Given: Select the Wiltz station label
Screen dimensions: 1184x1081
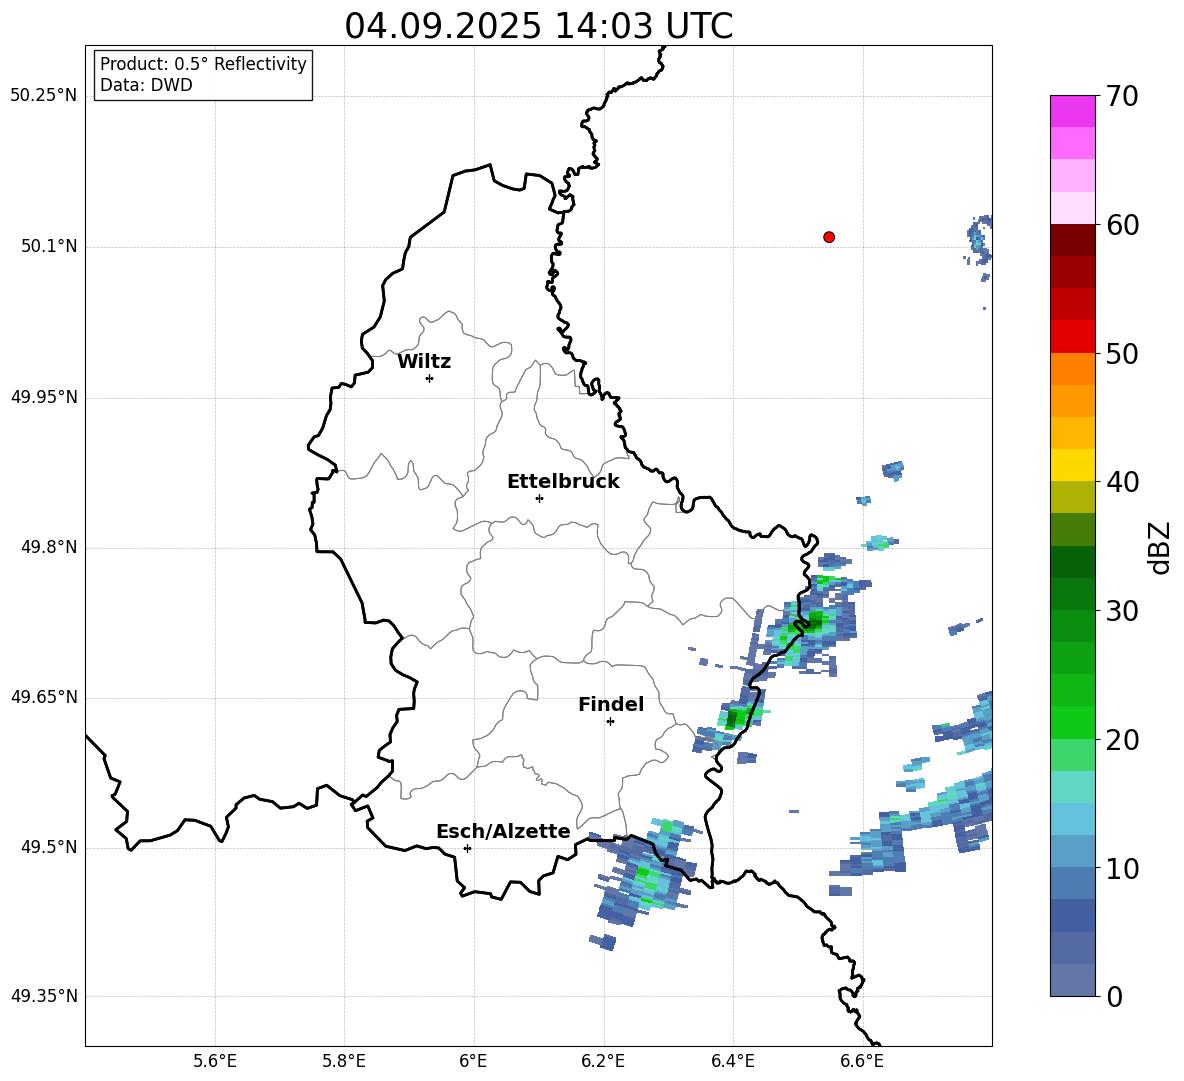Looking at the screenshot, I should point(424,362).
